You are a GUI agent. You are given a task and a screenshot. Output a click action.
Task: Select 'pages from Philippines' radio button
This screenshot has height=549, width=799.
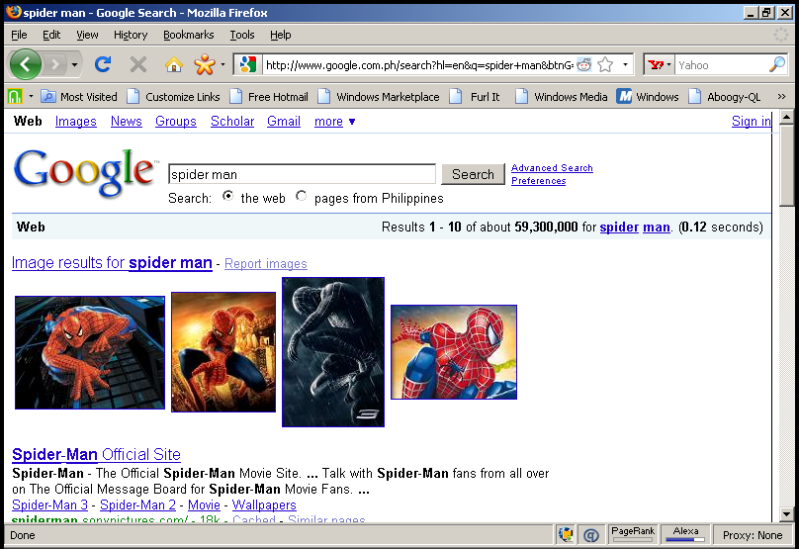tap(301, 196)
